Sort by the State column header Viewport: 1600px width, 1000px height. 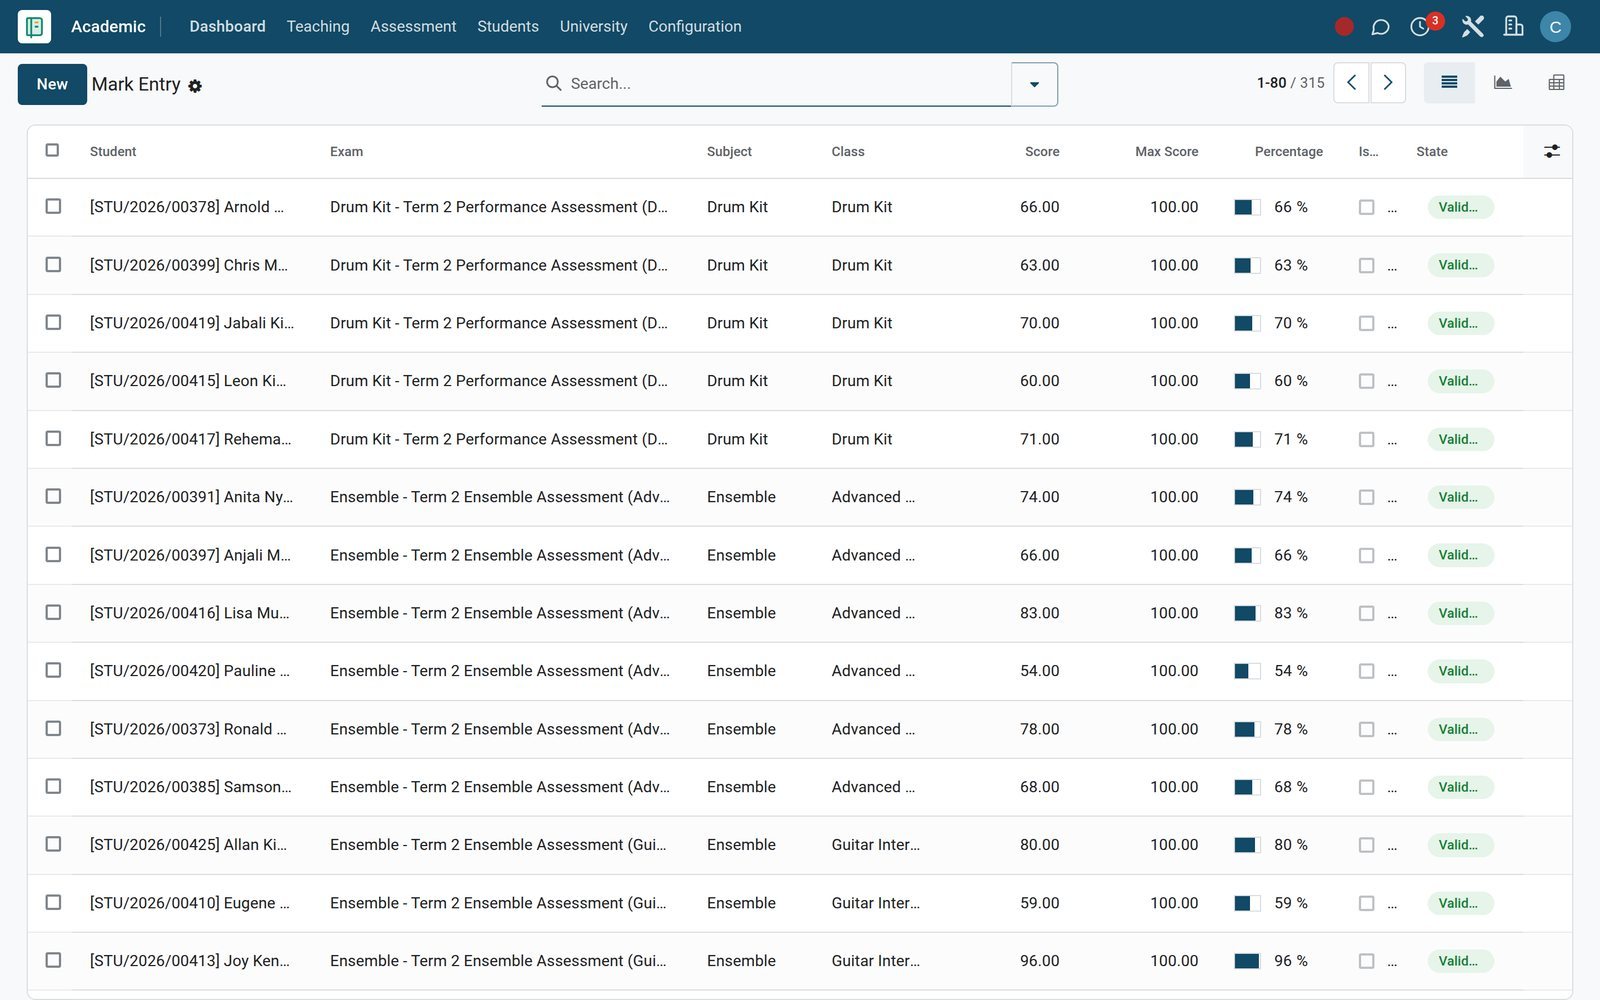pos(1432,152)
